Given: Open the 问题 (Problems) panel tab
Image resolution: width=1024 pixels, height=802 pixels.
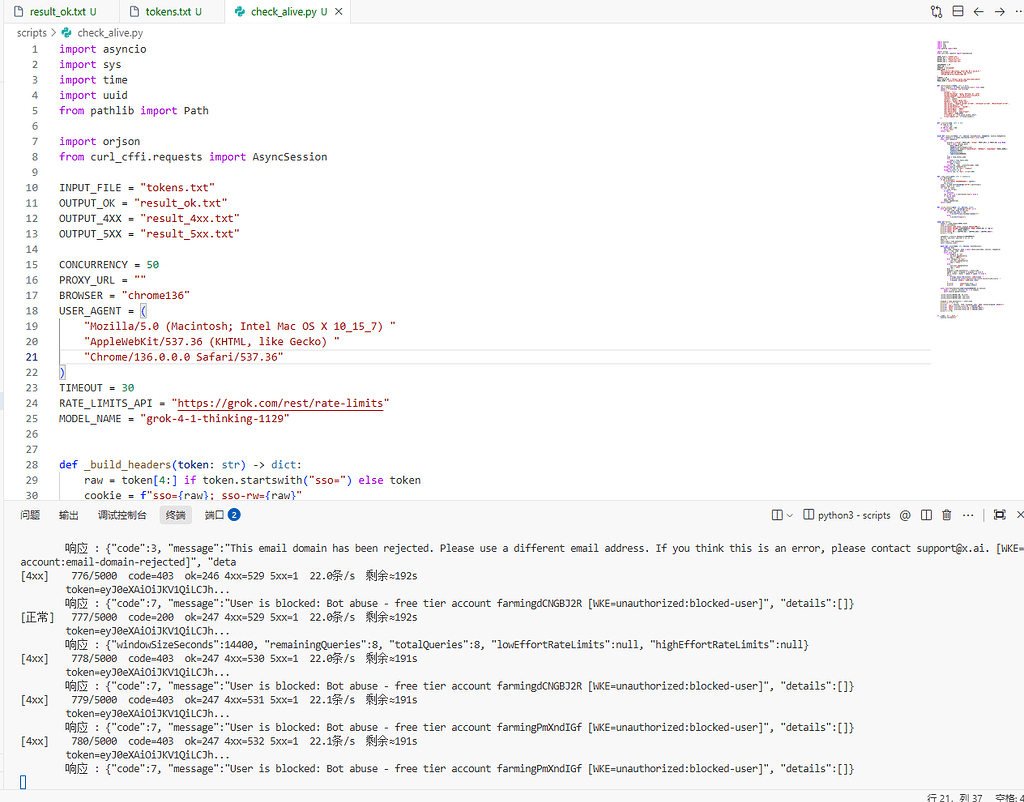Looking at the screenshot, I should [30, 515].
